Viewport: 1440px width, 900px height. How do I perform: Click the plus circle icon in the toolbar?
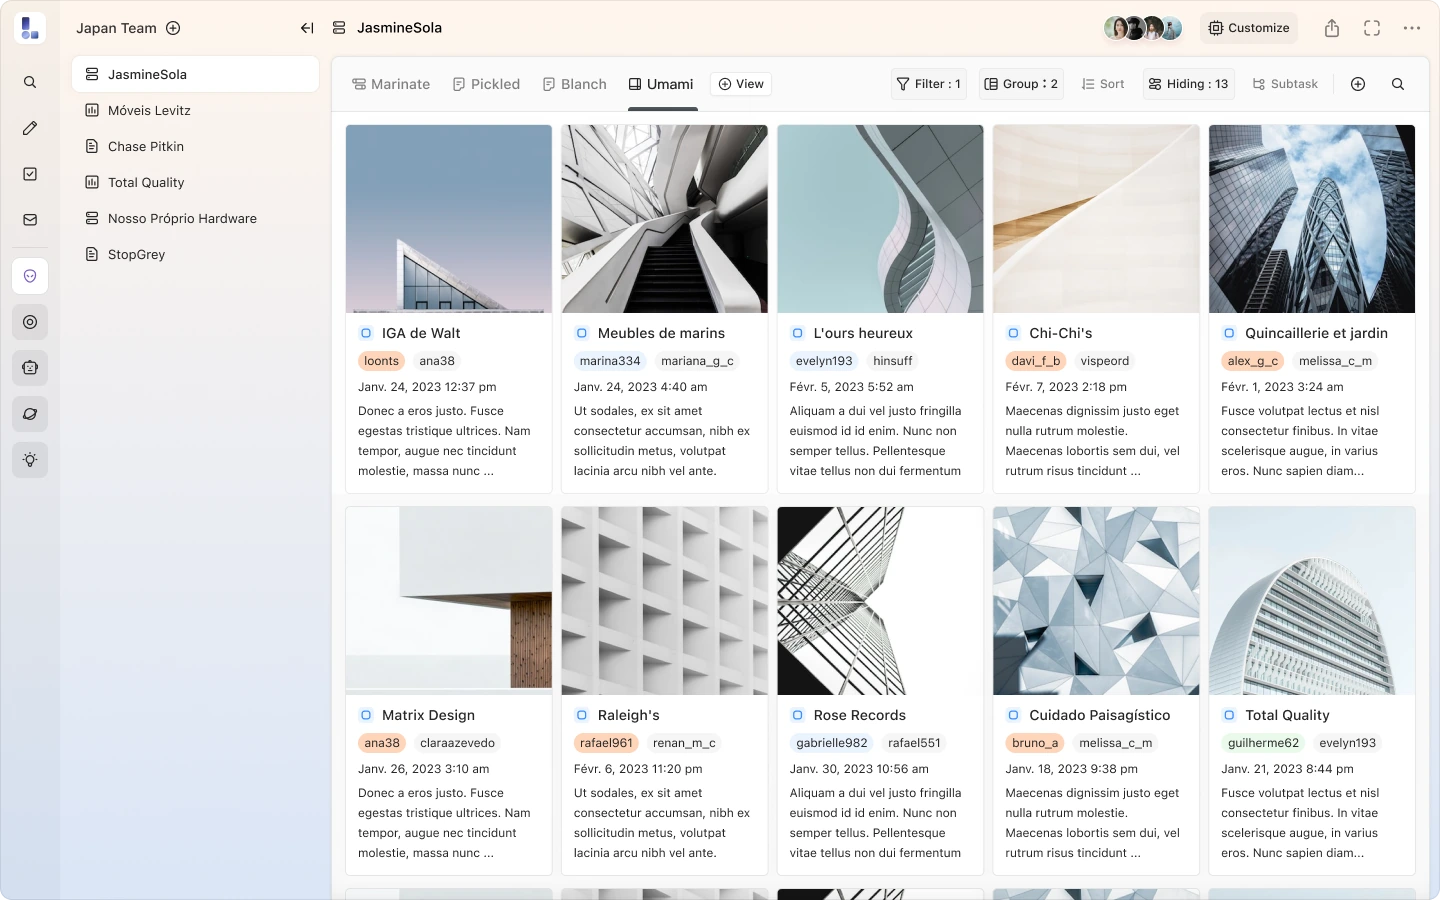[1358, 84]
